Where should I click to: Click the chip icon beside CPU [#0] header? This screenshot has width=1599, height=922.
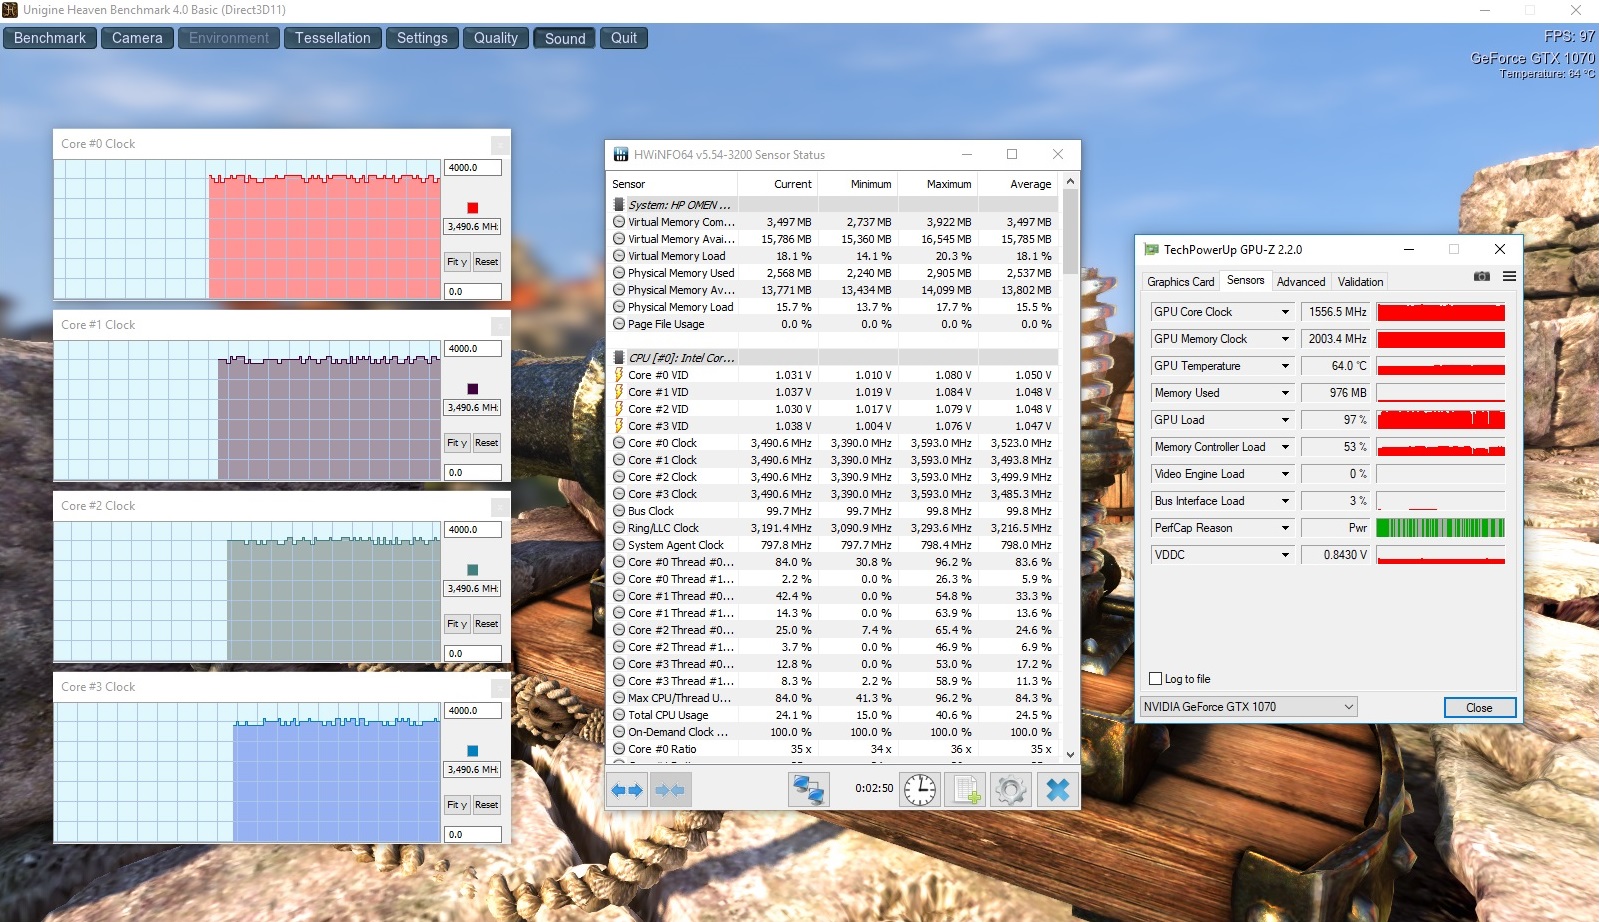point(619,358)
